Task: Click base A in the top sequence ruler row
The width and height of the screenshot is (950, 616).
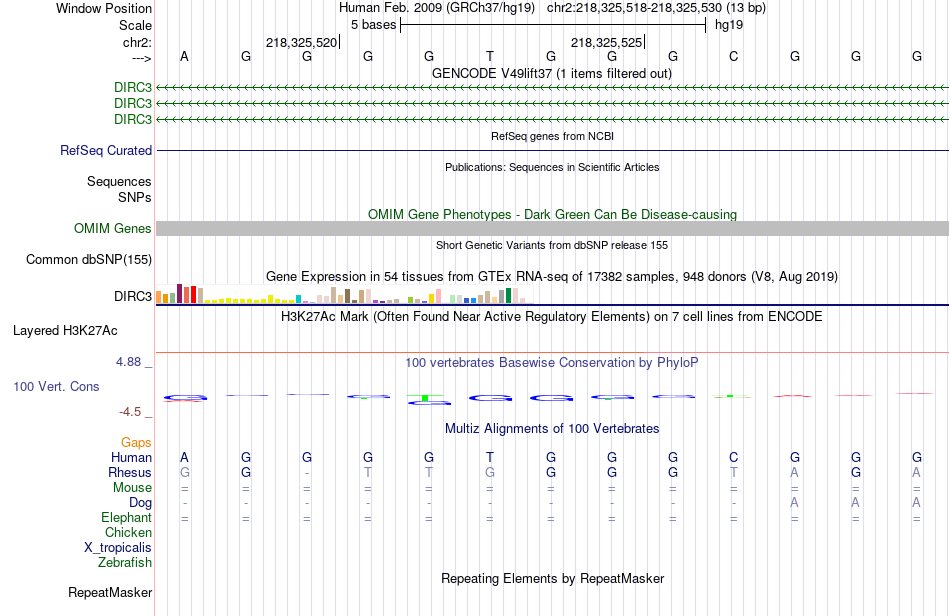Action: [184, 56]
